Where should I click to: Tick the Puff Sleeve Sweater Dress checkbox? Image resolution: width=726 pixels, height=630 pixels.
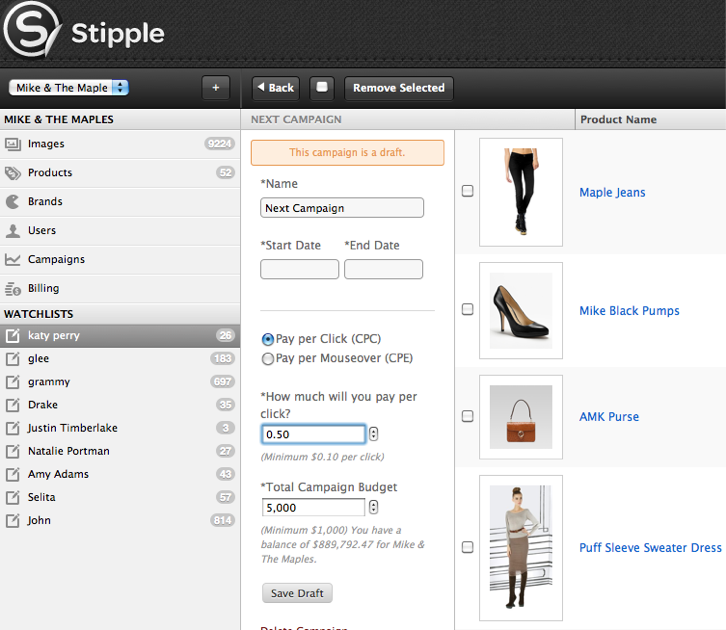tap(468, 547)
